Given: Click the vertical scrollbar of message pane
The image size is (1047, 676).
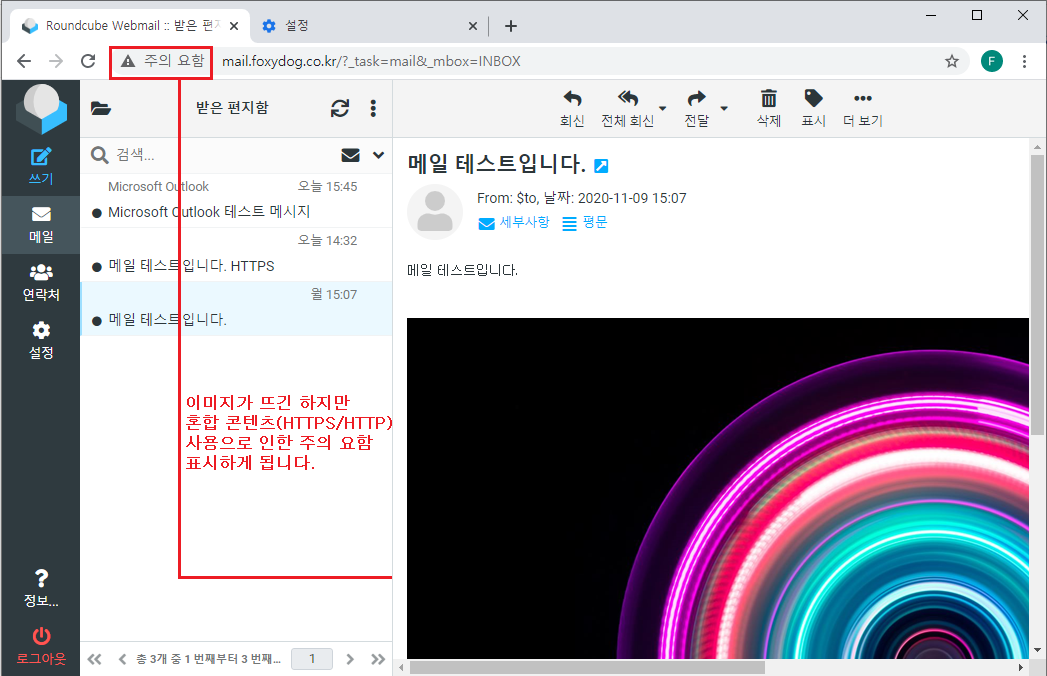Looking at the screenshot, I should pos(1037,295).
